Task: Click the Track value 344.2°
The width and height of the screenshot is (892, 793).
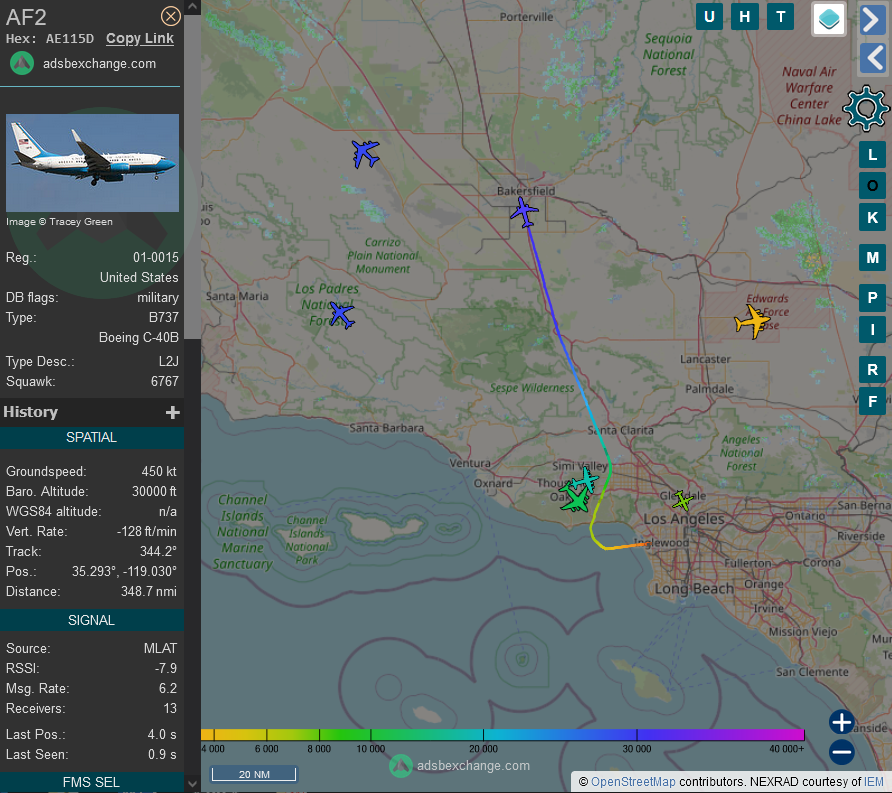Action: click(158, 551)
